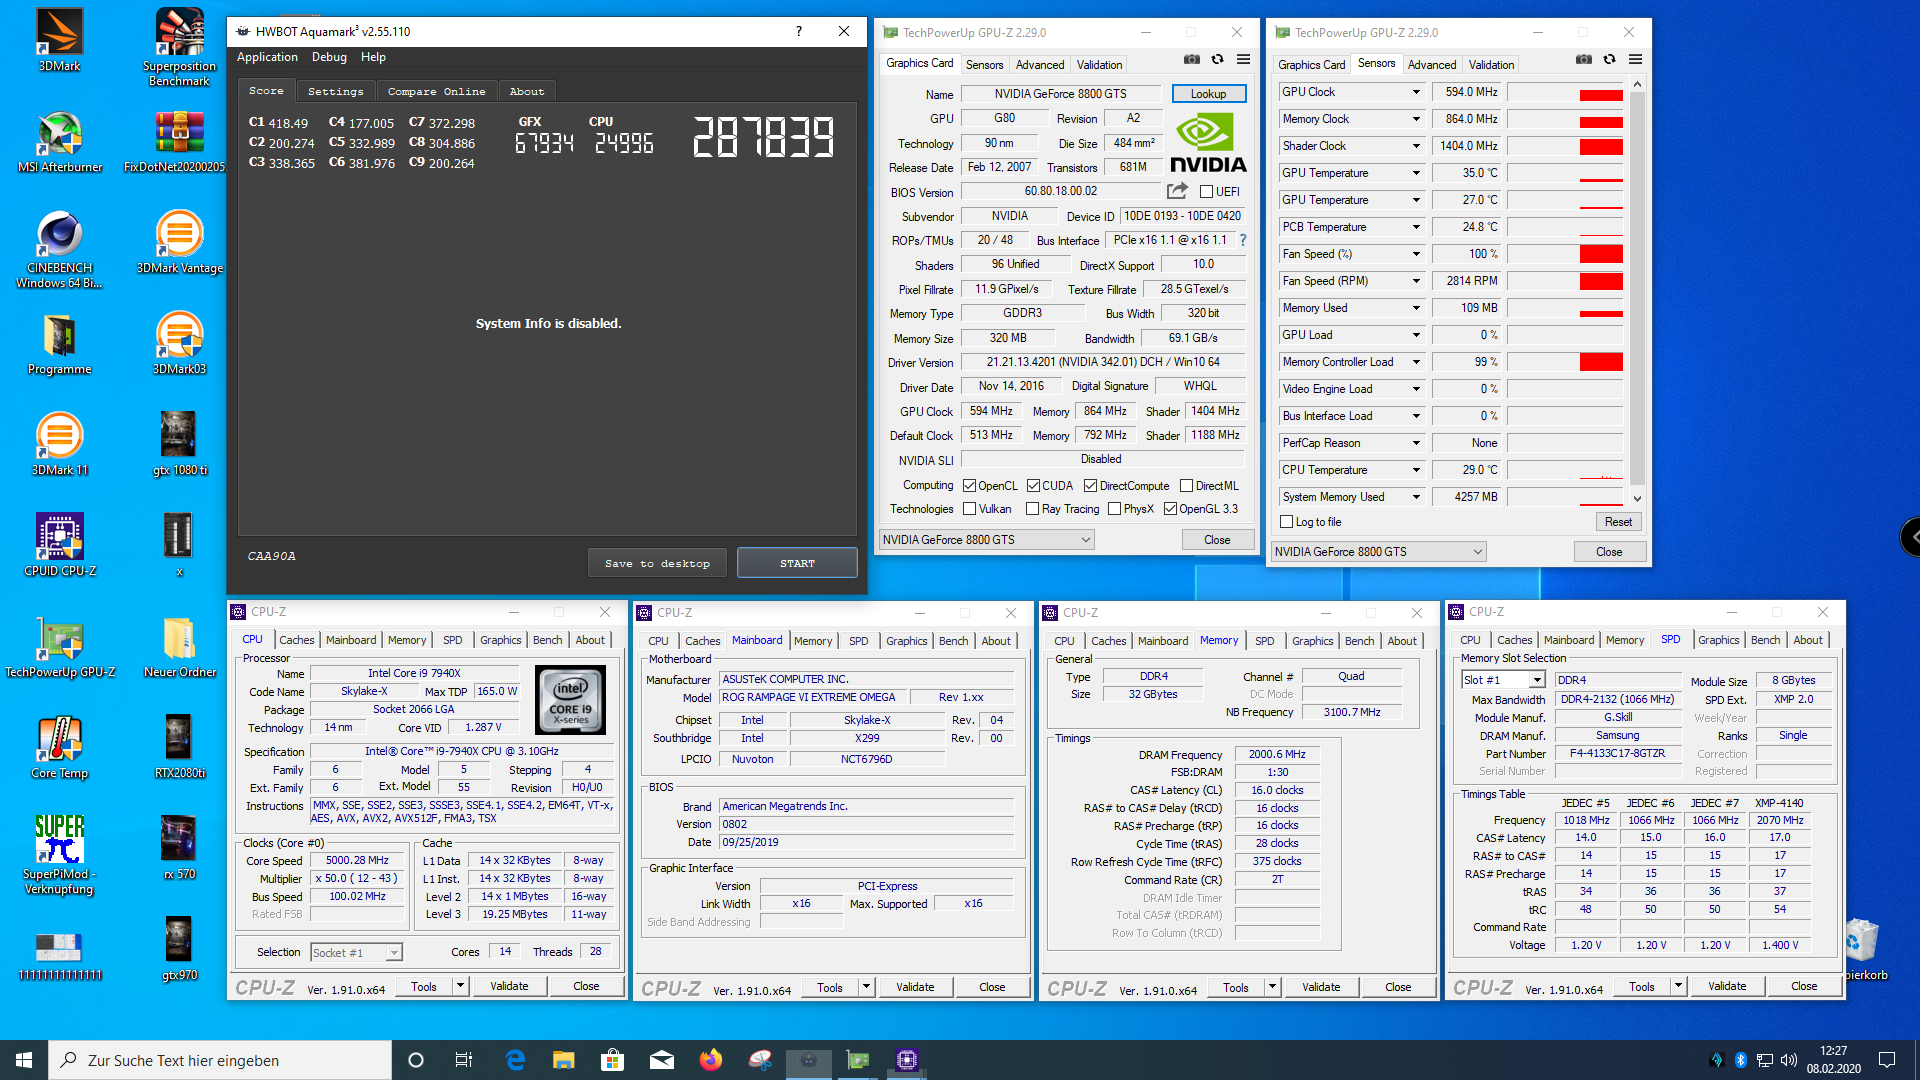Open GPU selector dropdown in GPU-Z Graphics Card window
1920x1080 pixels.
coord(986,540)
